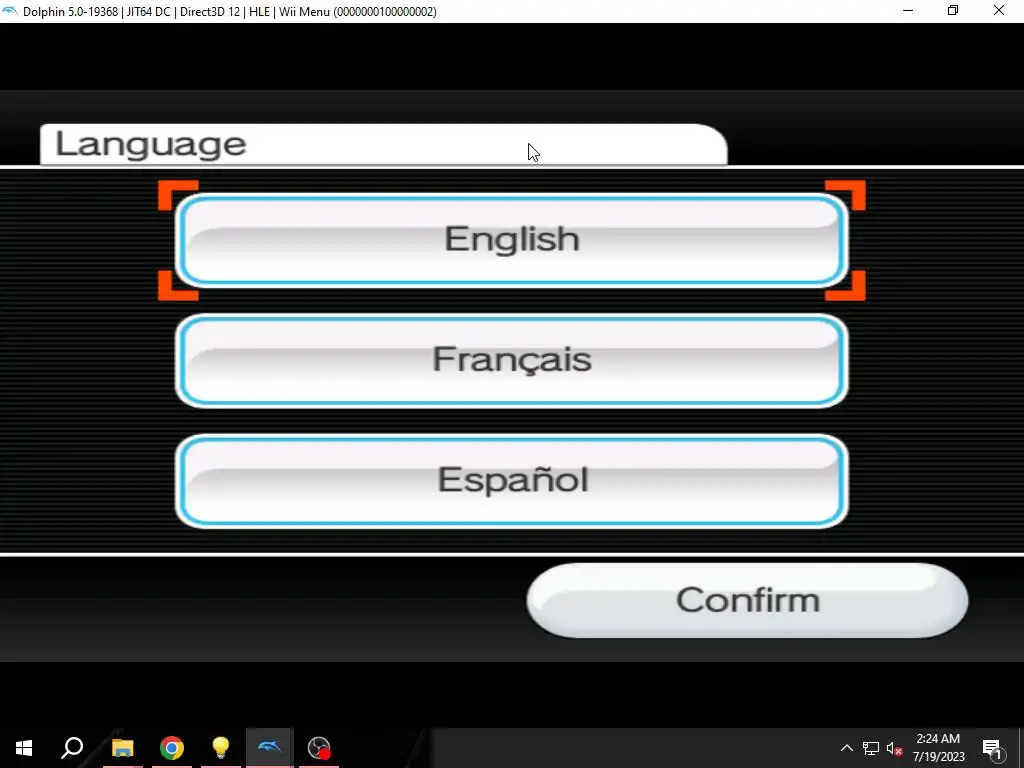Launch File Explorer from the taskbar

coord(122,748)
